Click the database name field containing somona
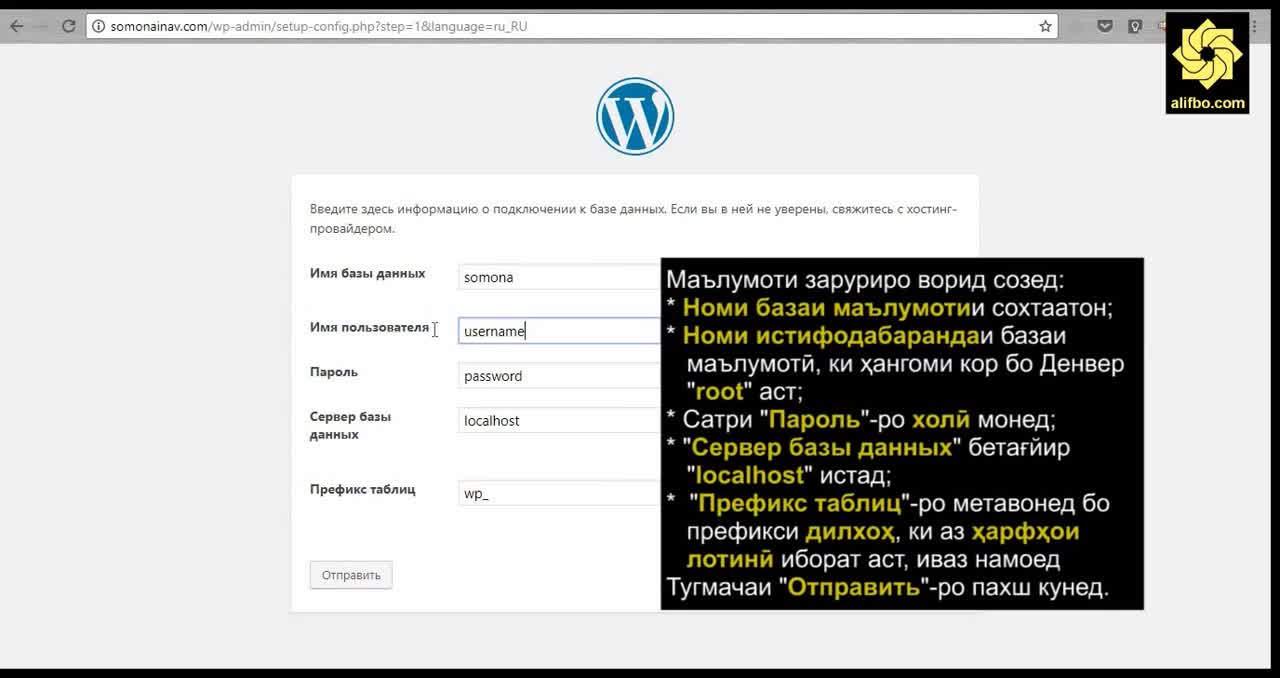1280x678 pixels. (559, 277)
